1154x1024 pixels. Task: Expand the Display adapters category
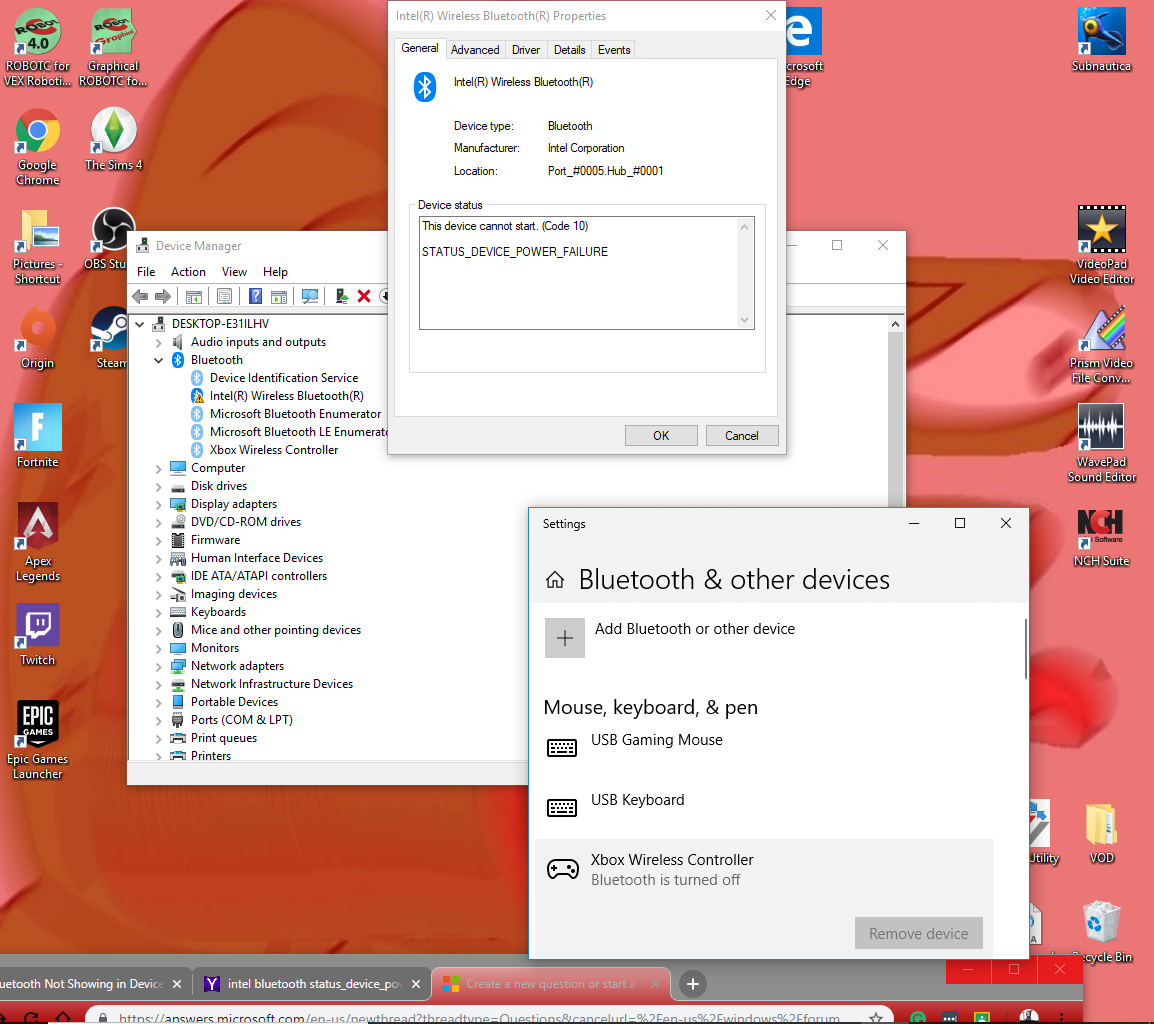click(158, 504)
